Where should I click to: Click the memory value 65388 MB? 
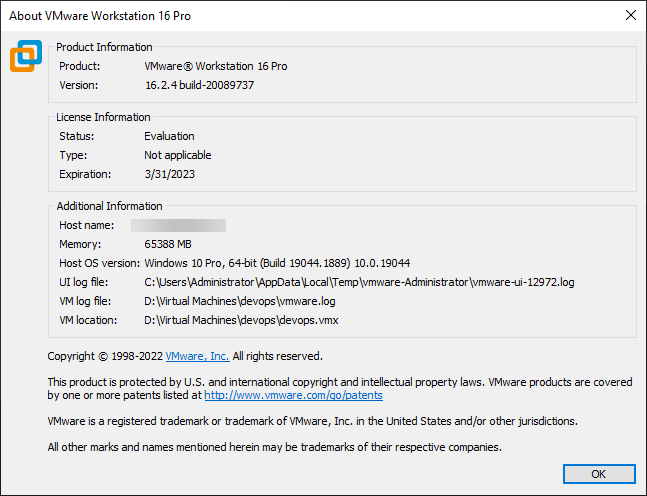point(168,244)
